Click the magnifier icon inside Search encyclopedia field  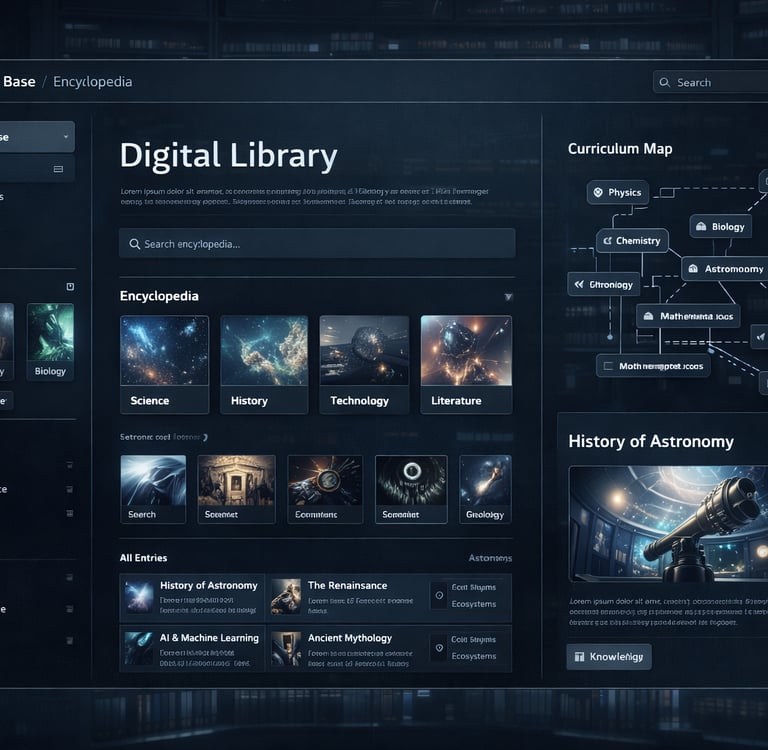(x=134, y=244)
